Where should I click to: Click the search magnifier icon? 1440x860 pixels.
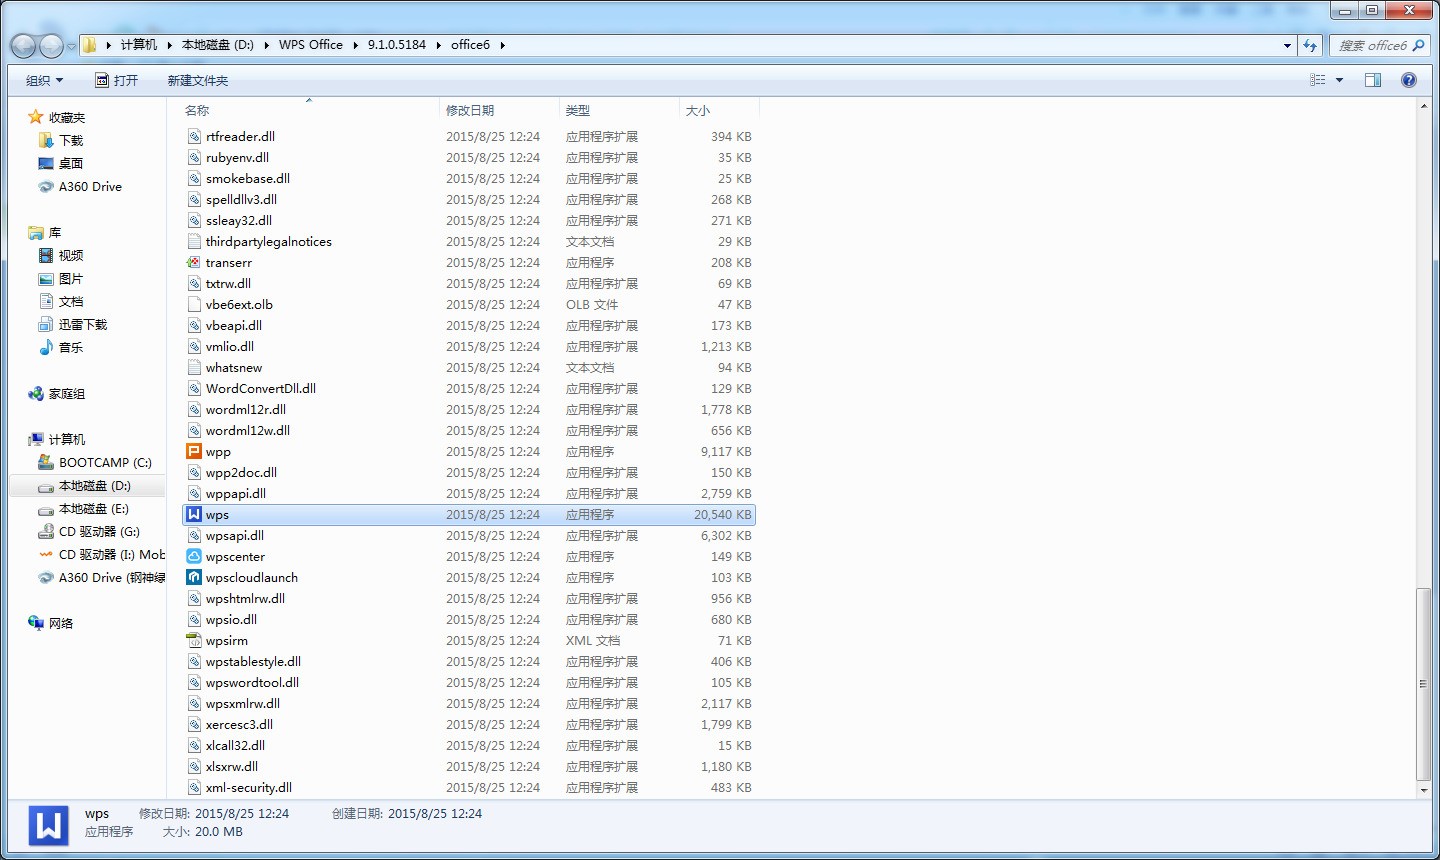coord(1418,45)
